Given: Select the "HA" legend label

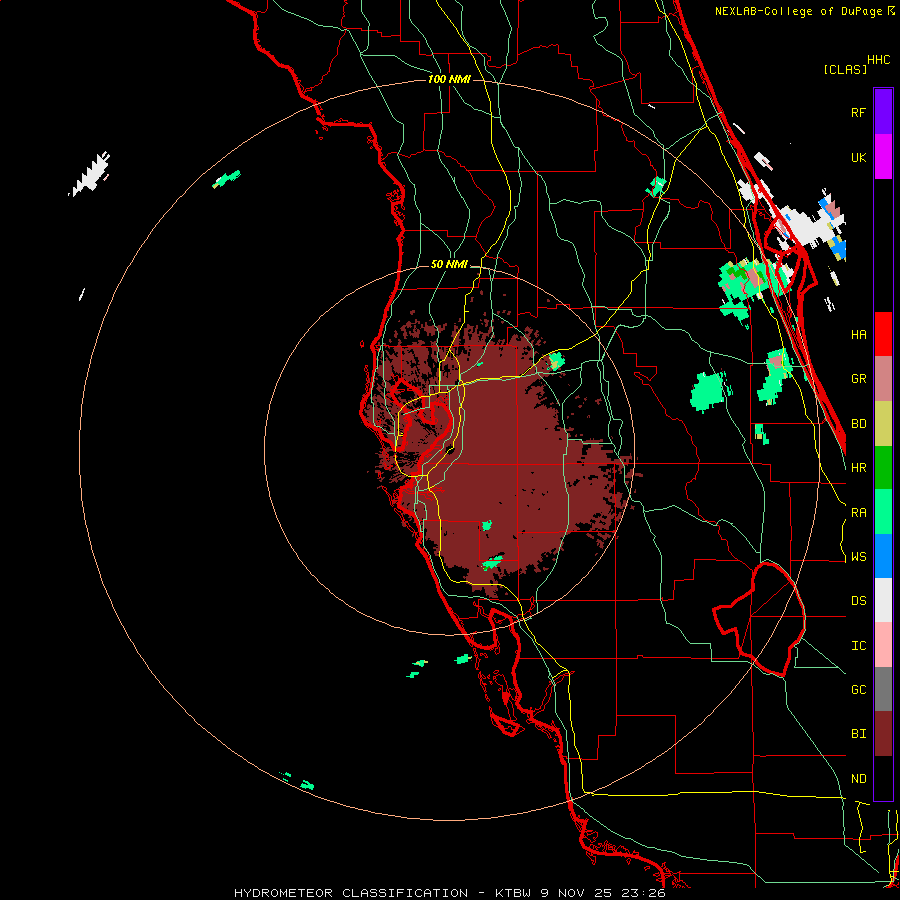Looking at the screenshot, I should click(x=858, y=334).
